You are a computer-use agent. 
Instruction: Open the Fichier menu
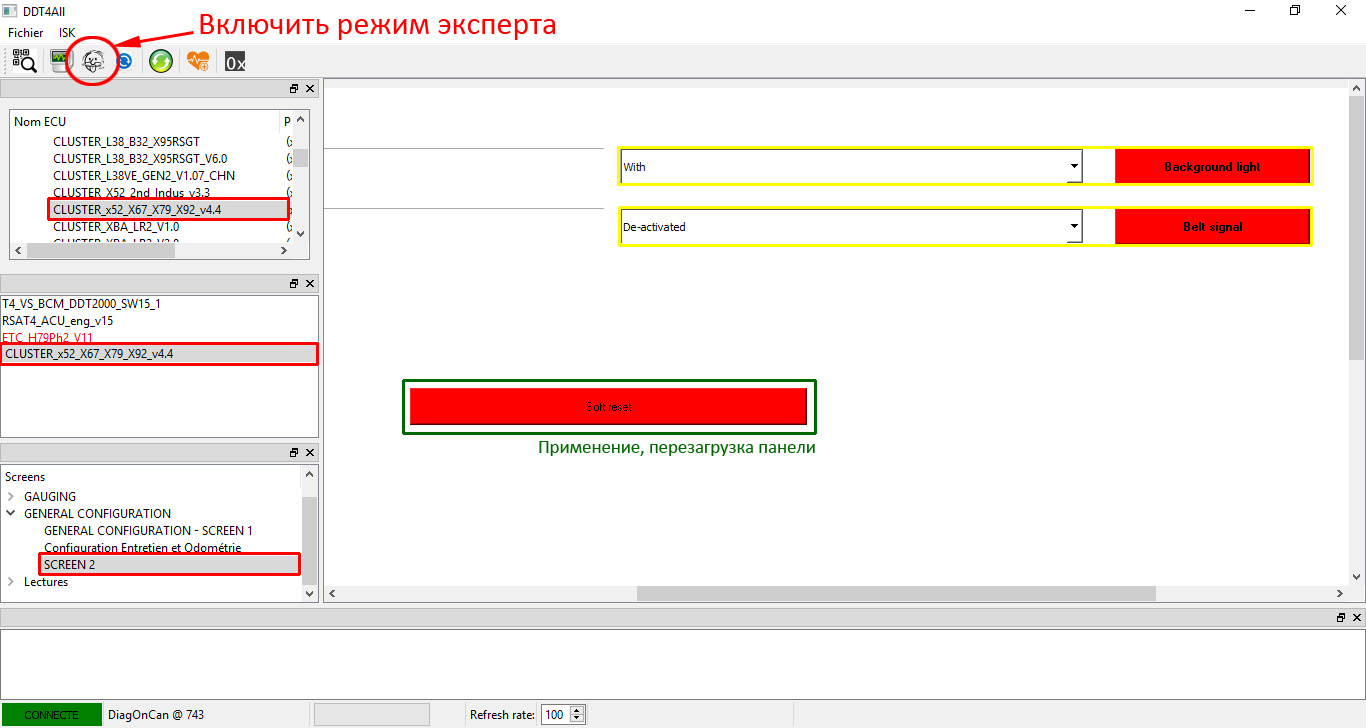(26, 32)
